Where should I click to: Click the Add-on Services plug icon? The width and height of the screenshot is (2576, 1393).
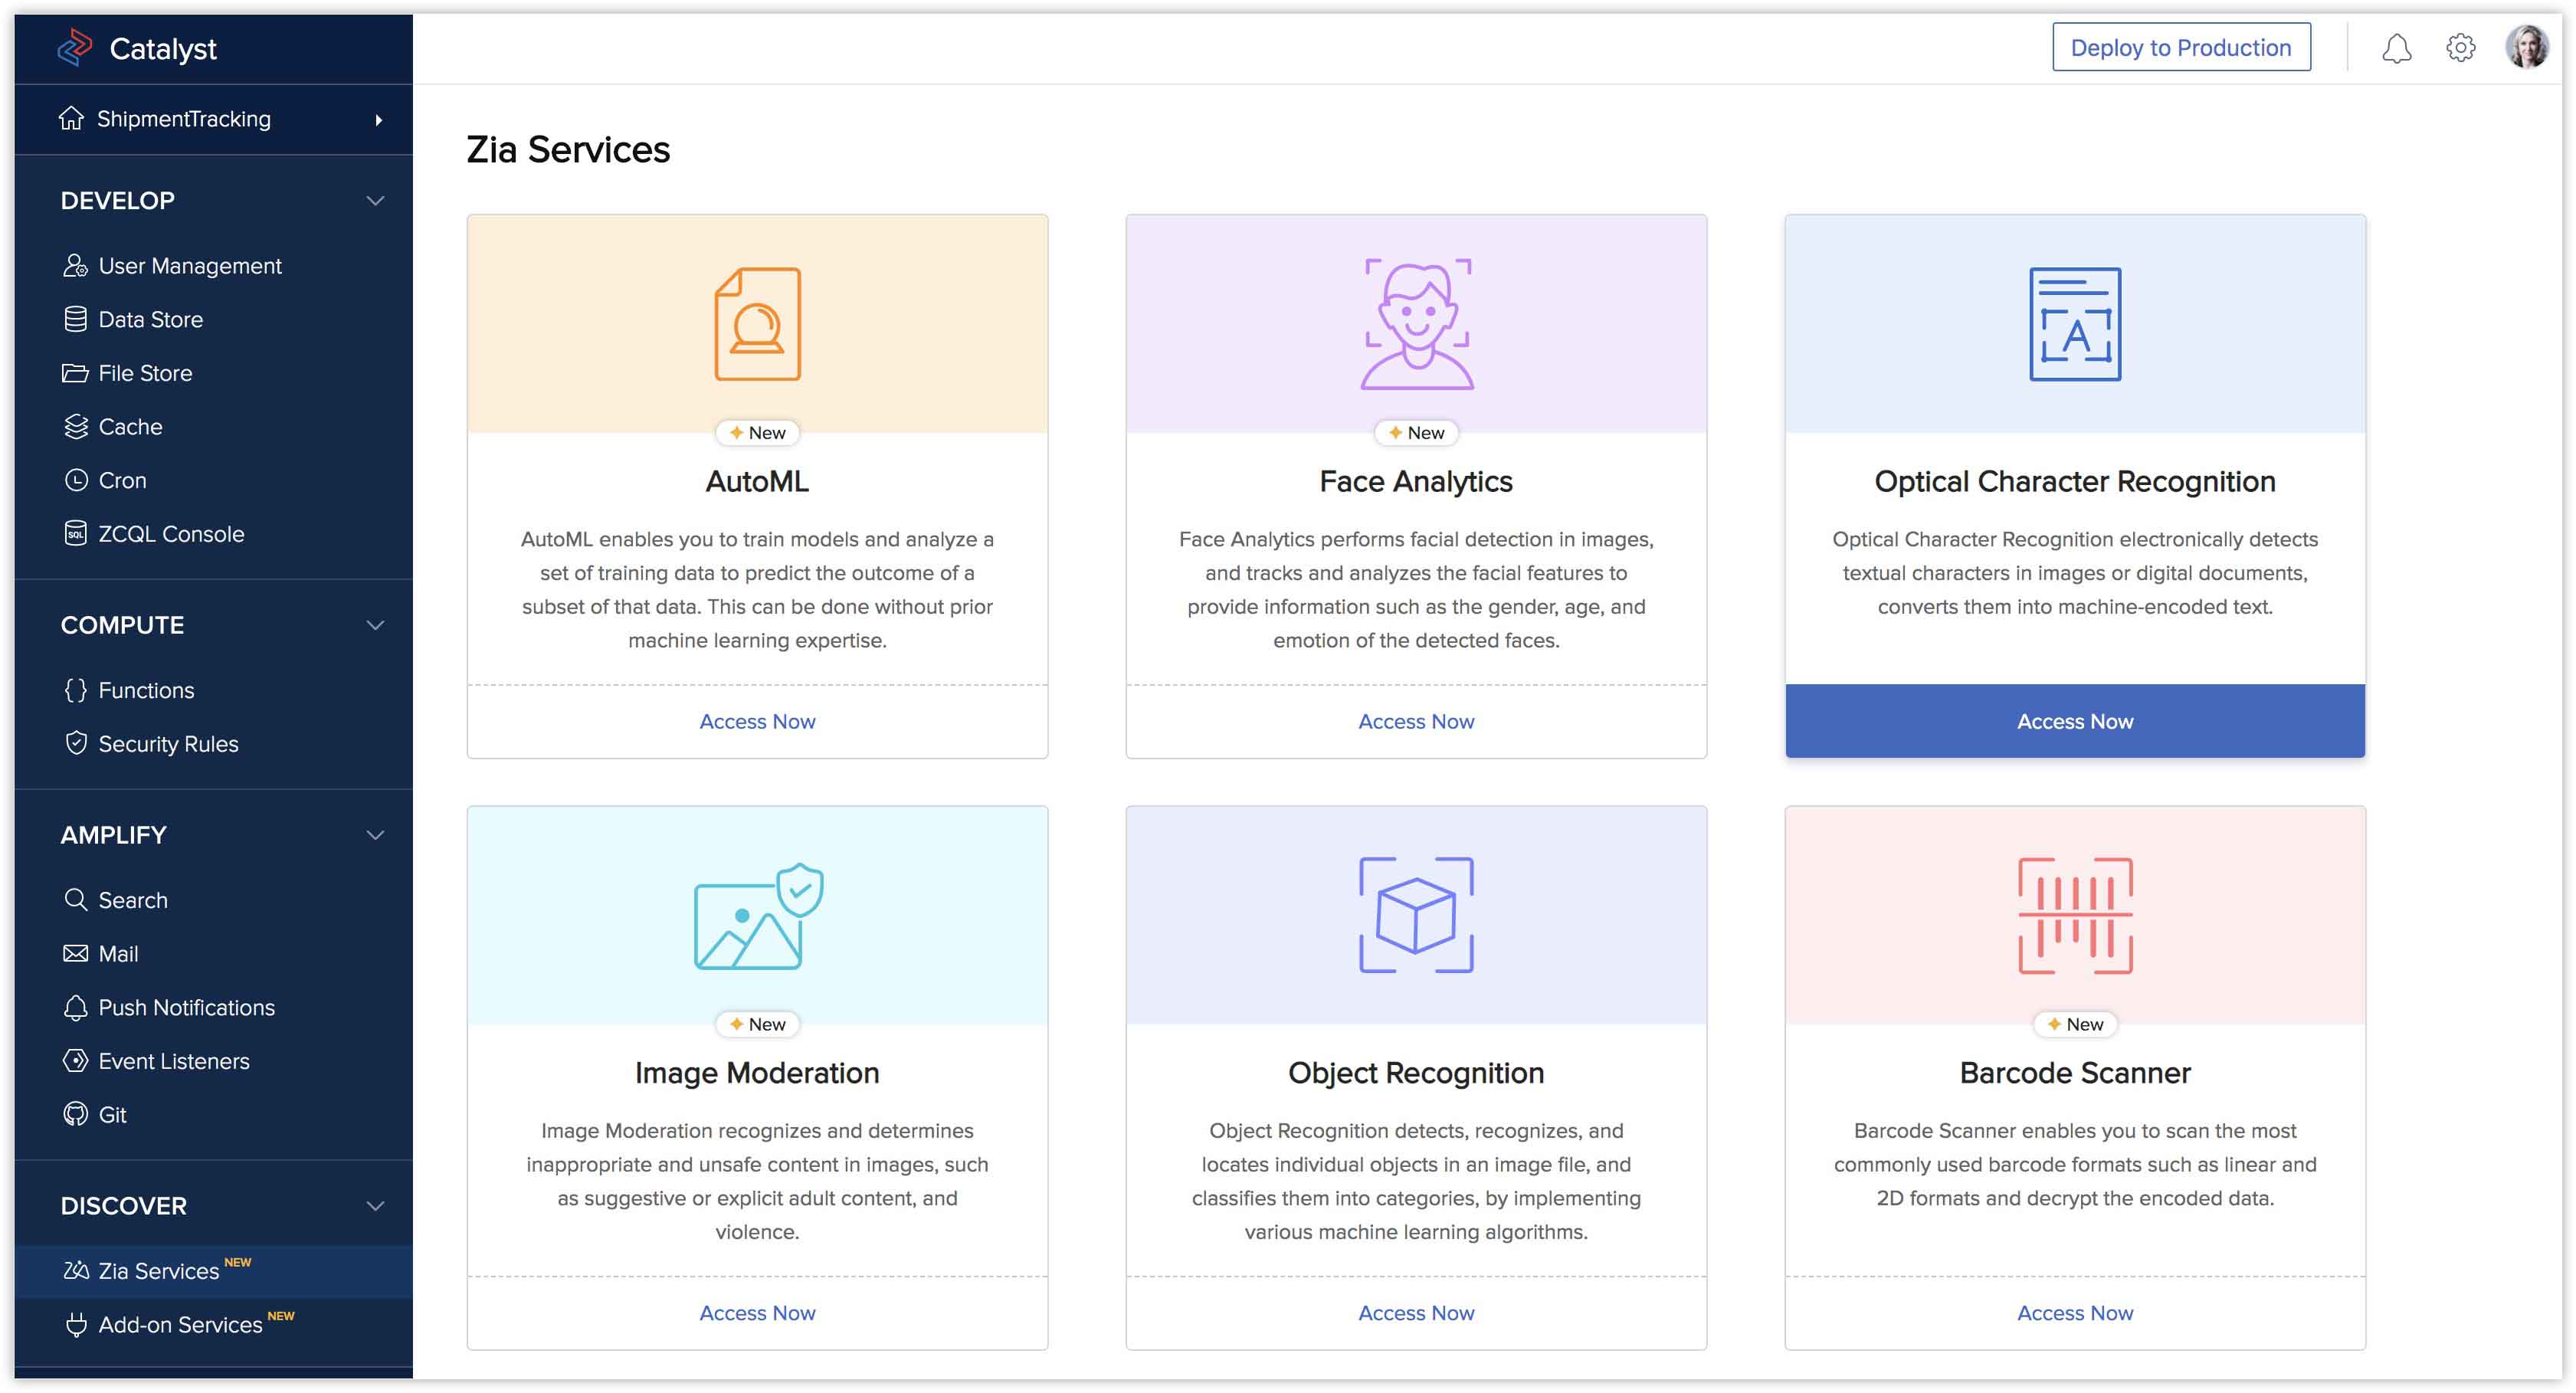point(75,1324)
